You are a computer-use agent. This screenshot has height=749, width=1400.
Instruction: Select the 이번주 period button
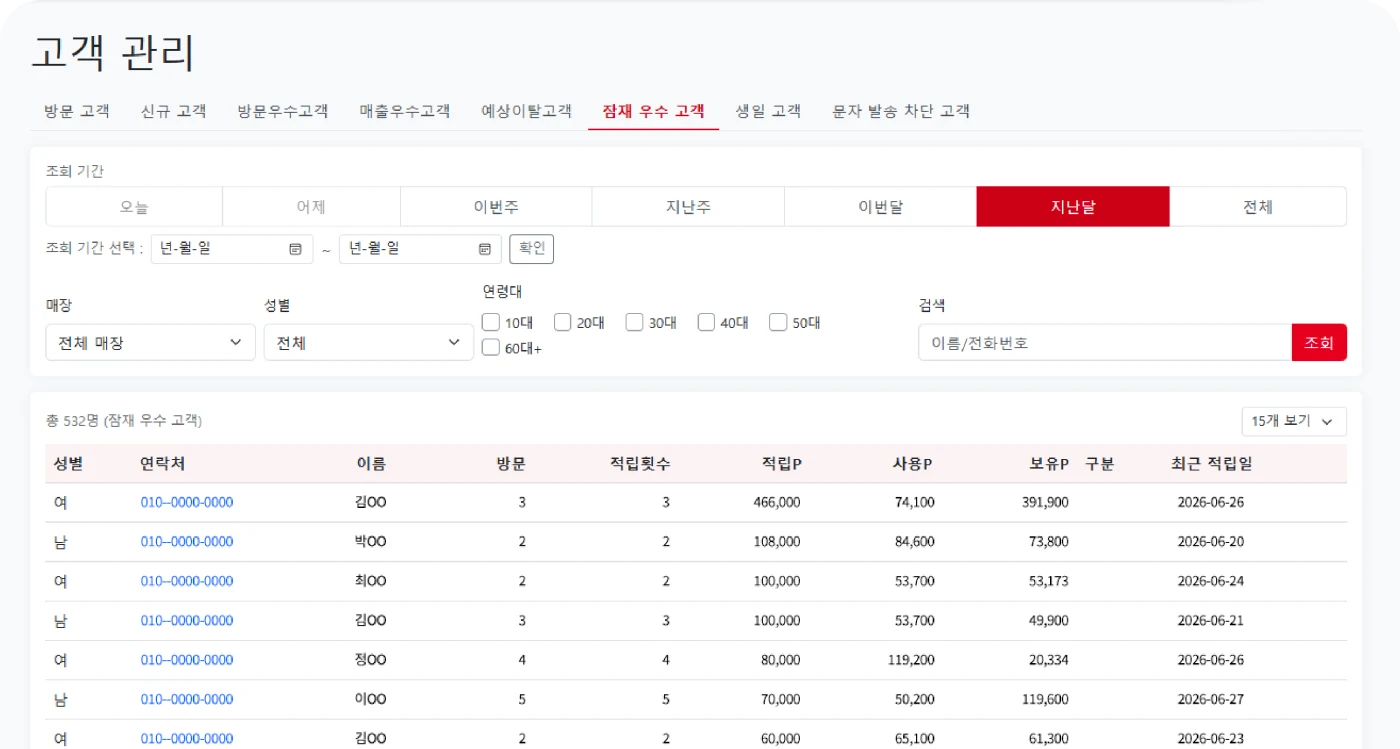tap(496, 207)
